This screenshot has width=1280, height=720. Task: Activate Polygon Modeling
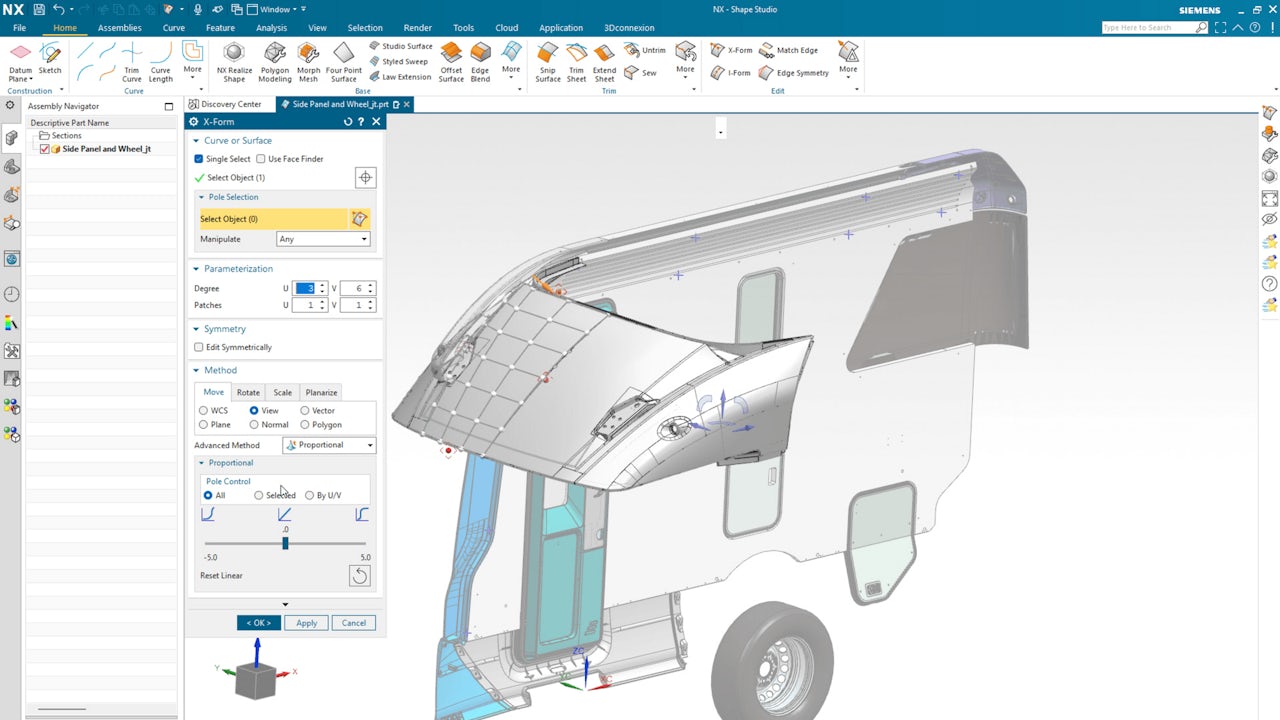(x=274, y=60)
